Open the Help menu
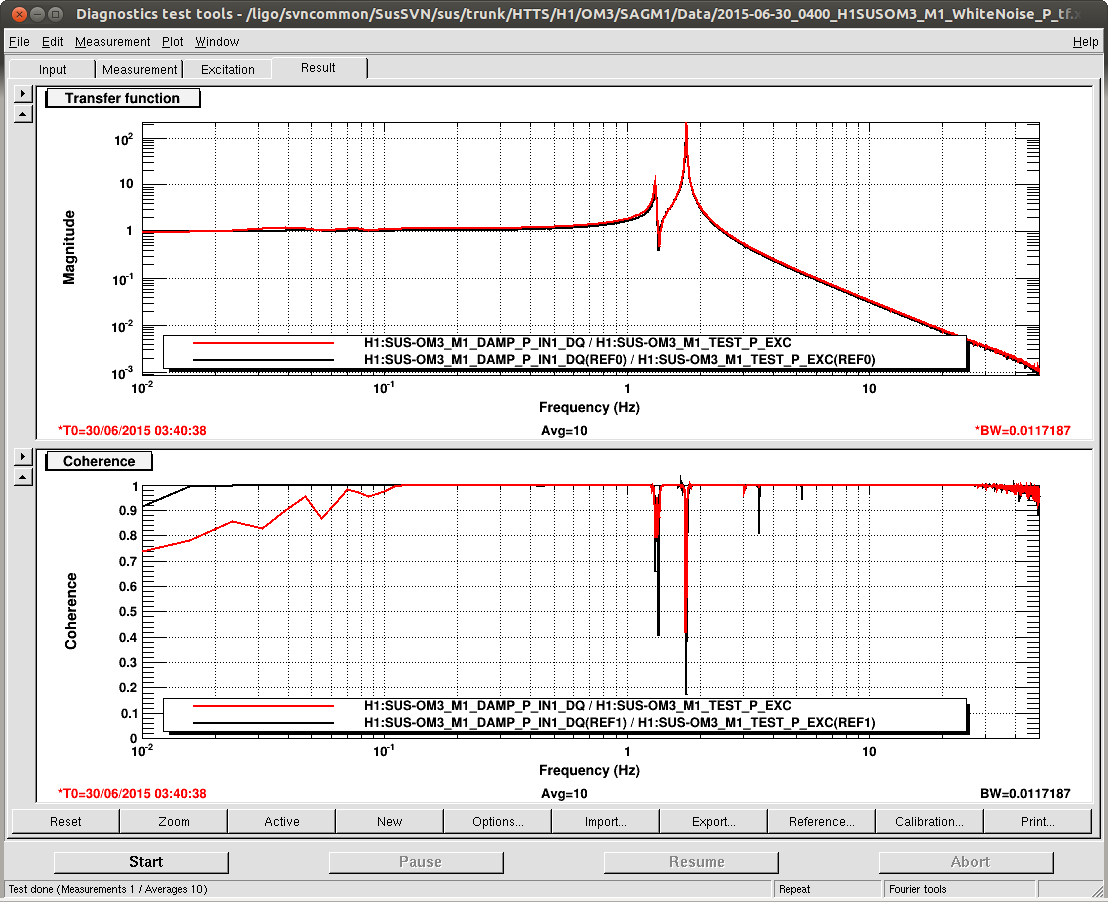1108x902 pixels. [x=1085, y=42]
